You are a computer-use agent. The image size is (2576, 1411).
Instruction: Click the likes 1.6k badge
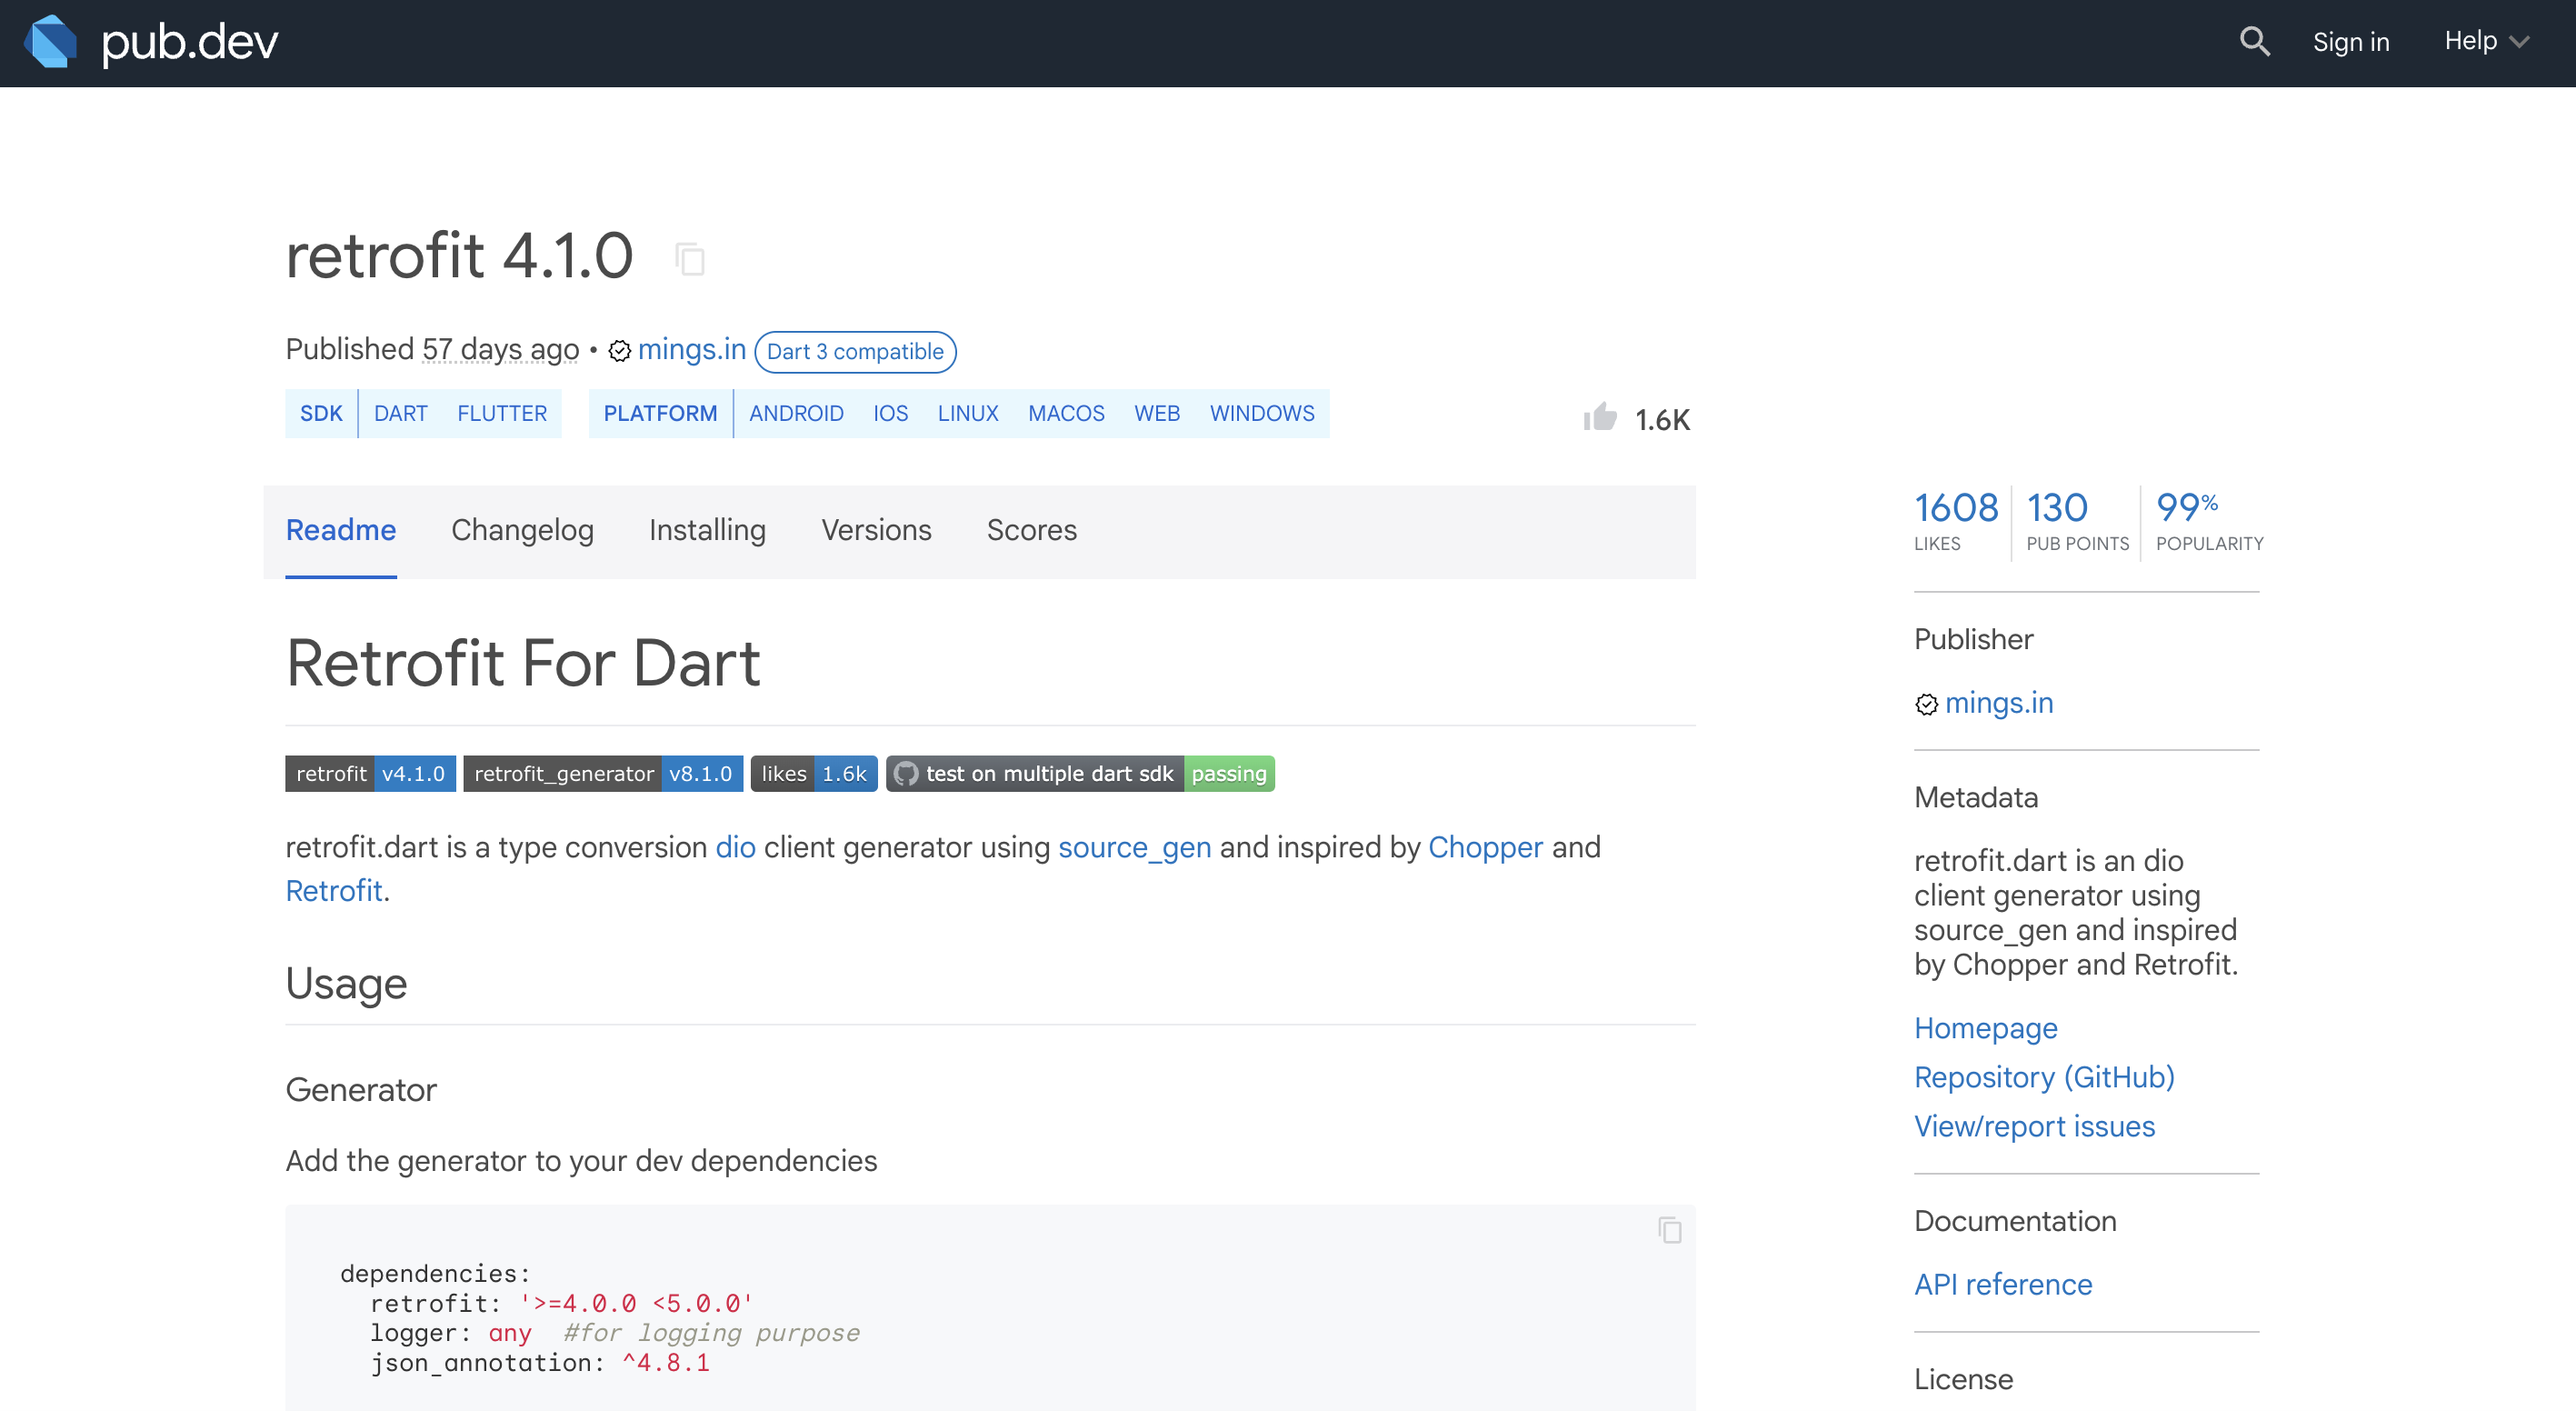point(813,774)
